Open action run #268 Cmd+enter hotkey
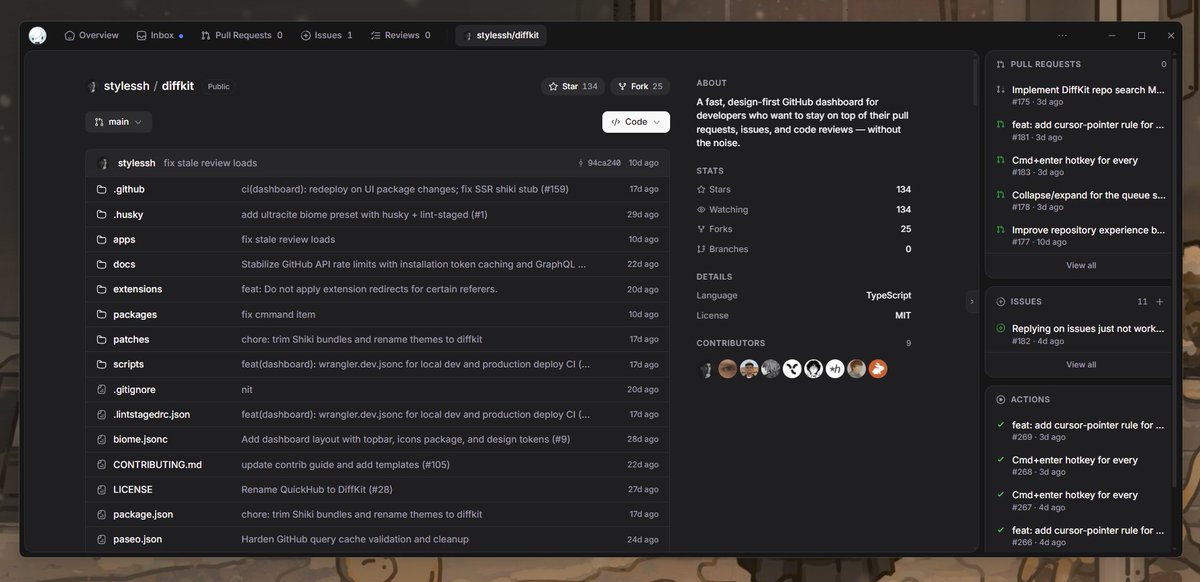This screenshot has width=1200, height=582. click(1080, 466)
